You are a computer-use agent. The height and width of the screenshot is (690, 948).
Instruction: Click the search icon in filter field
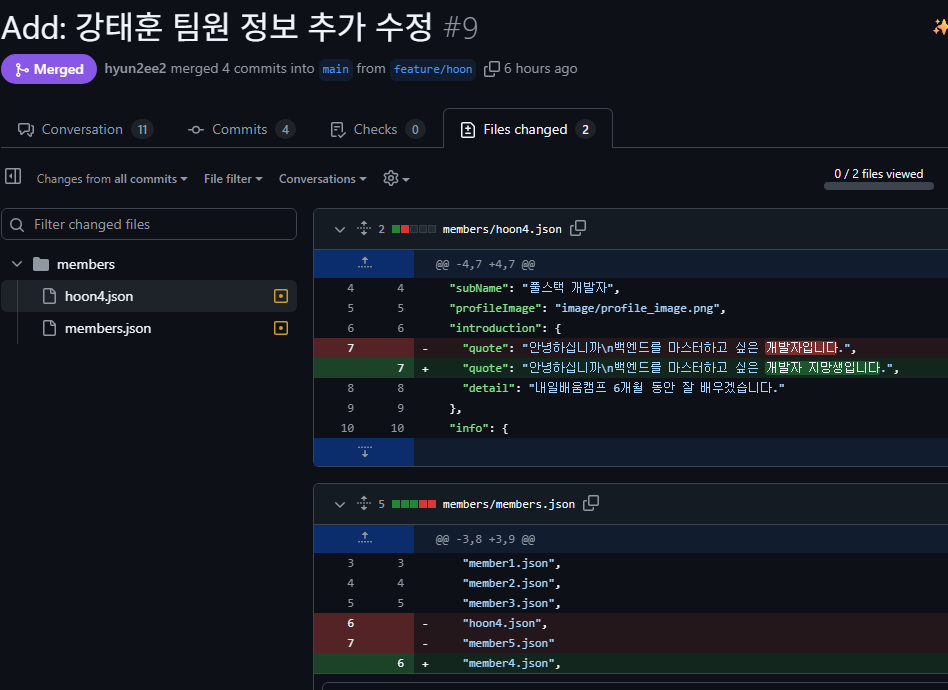pos(17,225)
